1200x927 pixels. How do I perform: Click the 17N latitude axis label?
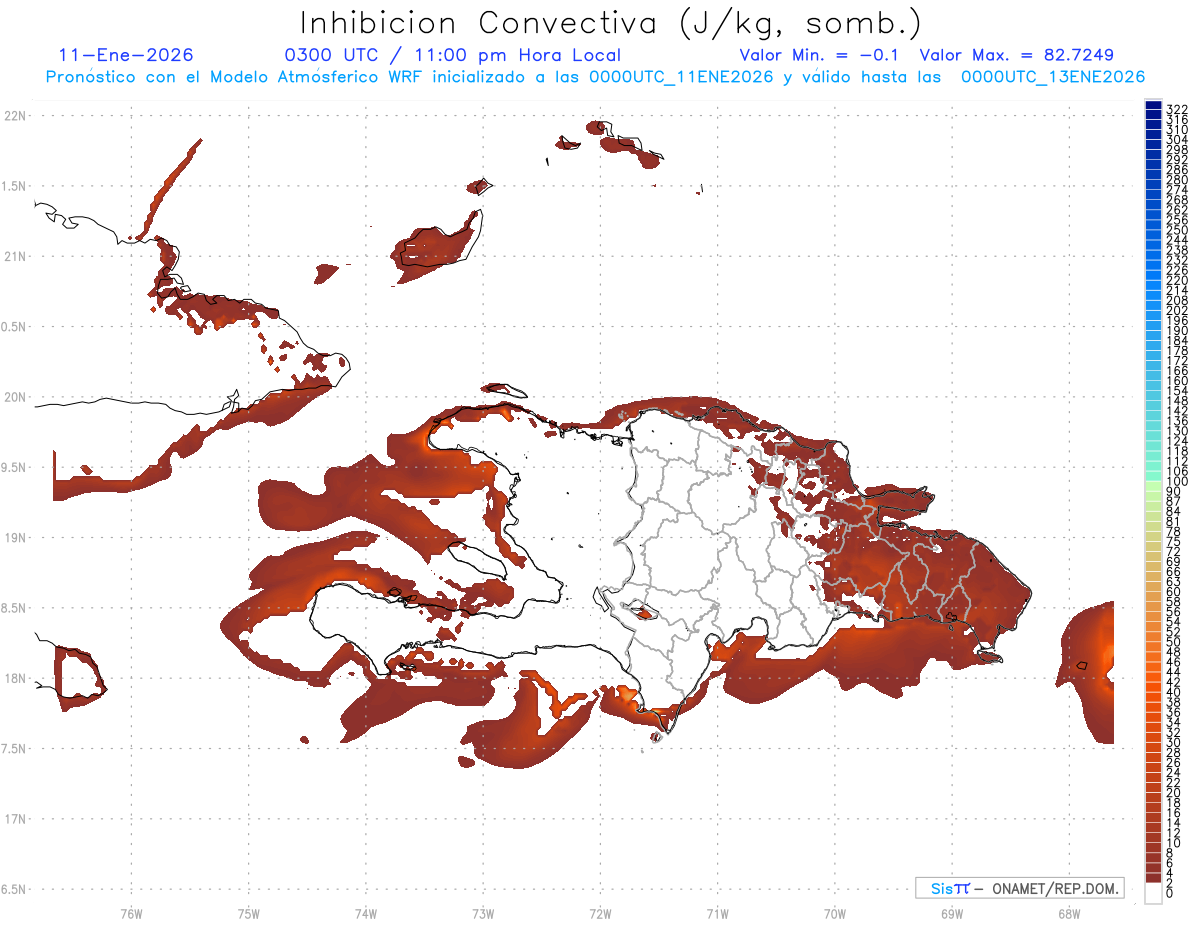point(15,819)
